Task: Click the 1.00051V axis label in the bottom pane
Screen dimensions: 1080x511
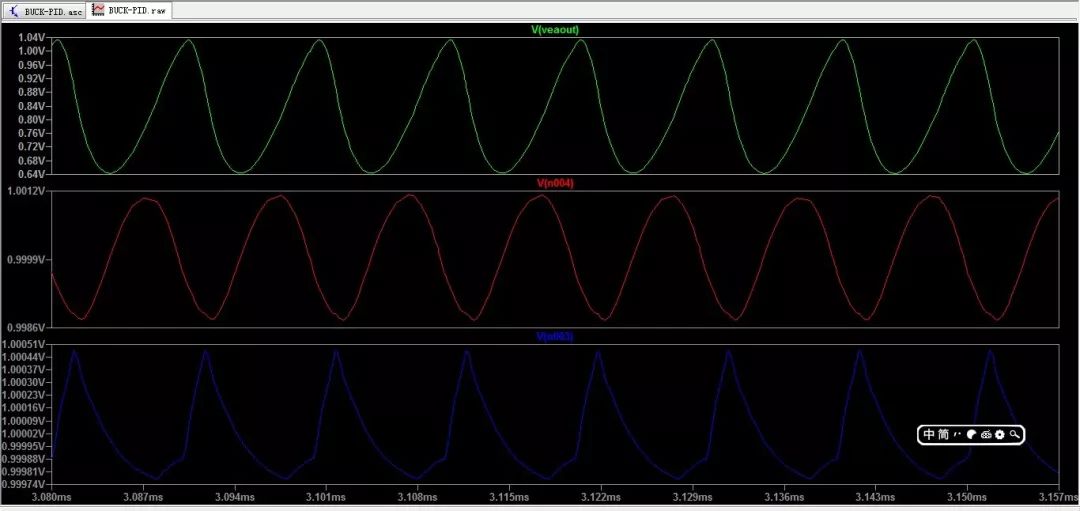Action: [x=25, y=344]
